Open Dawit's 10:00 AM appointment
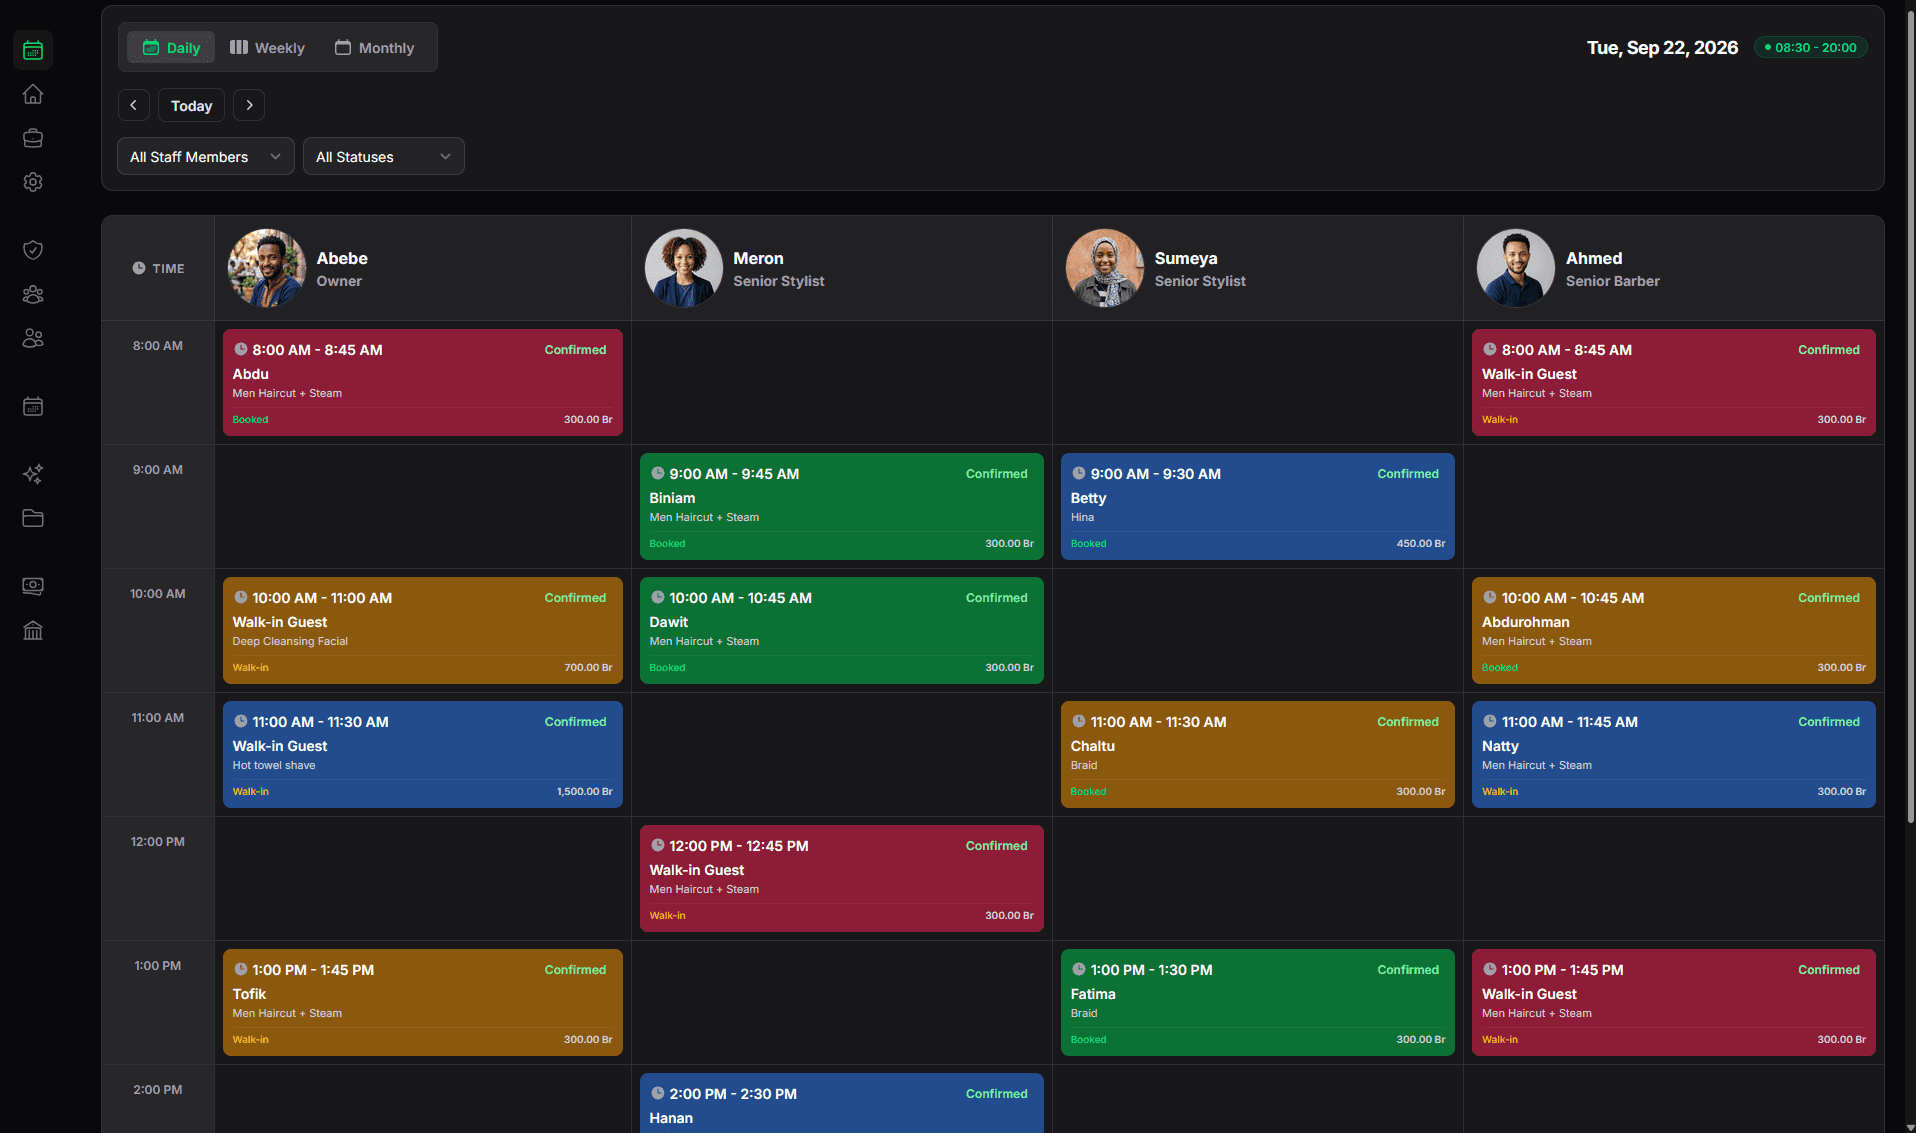 tap(842, 630)
